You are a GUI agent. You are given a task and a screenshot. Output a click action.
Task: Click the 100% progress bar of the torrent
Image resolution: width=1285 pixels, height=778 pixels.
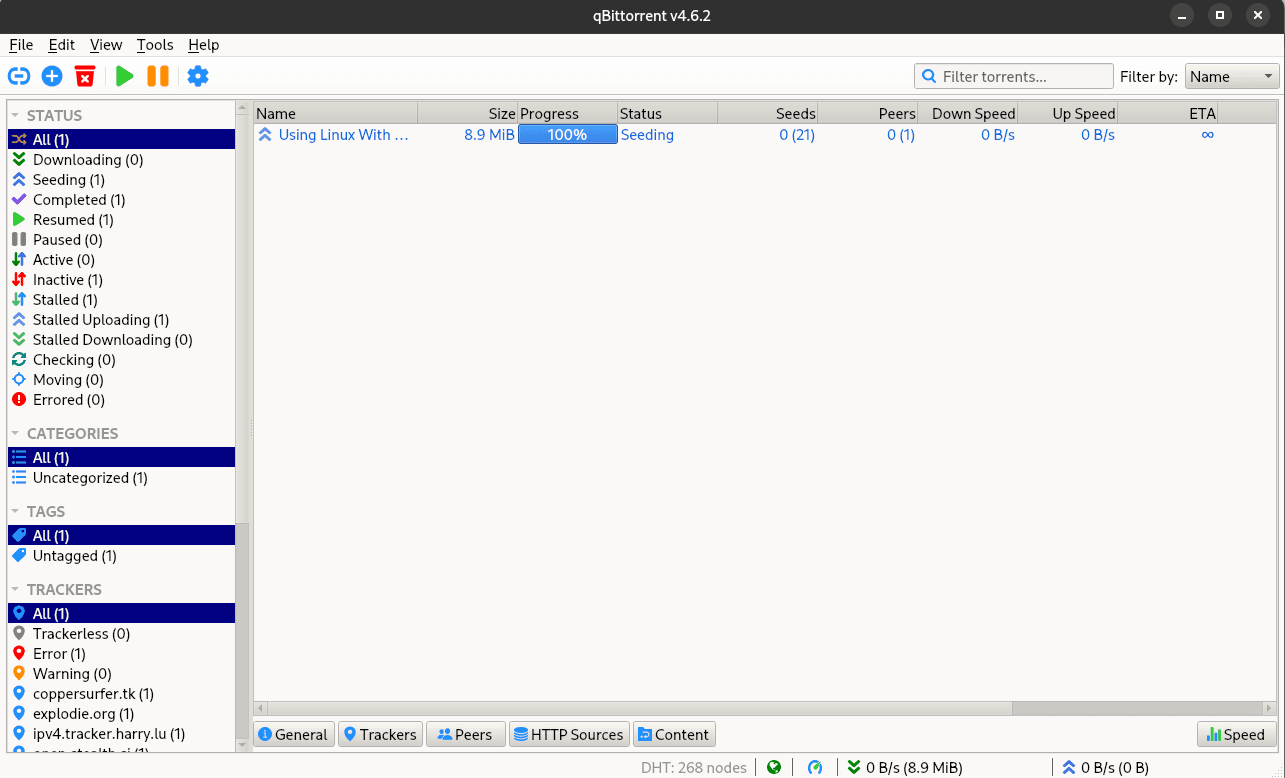tap(568, 135)
